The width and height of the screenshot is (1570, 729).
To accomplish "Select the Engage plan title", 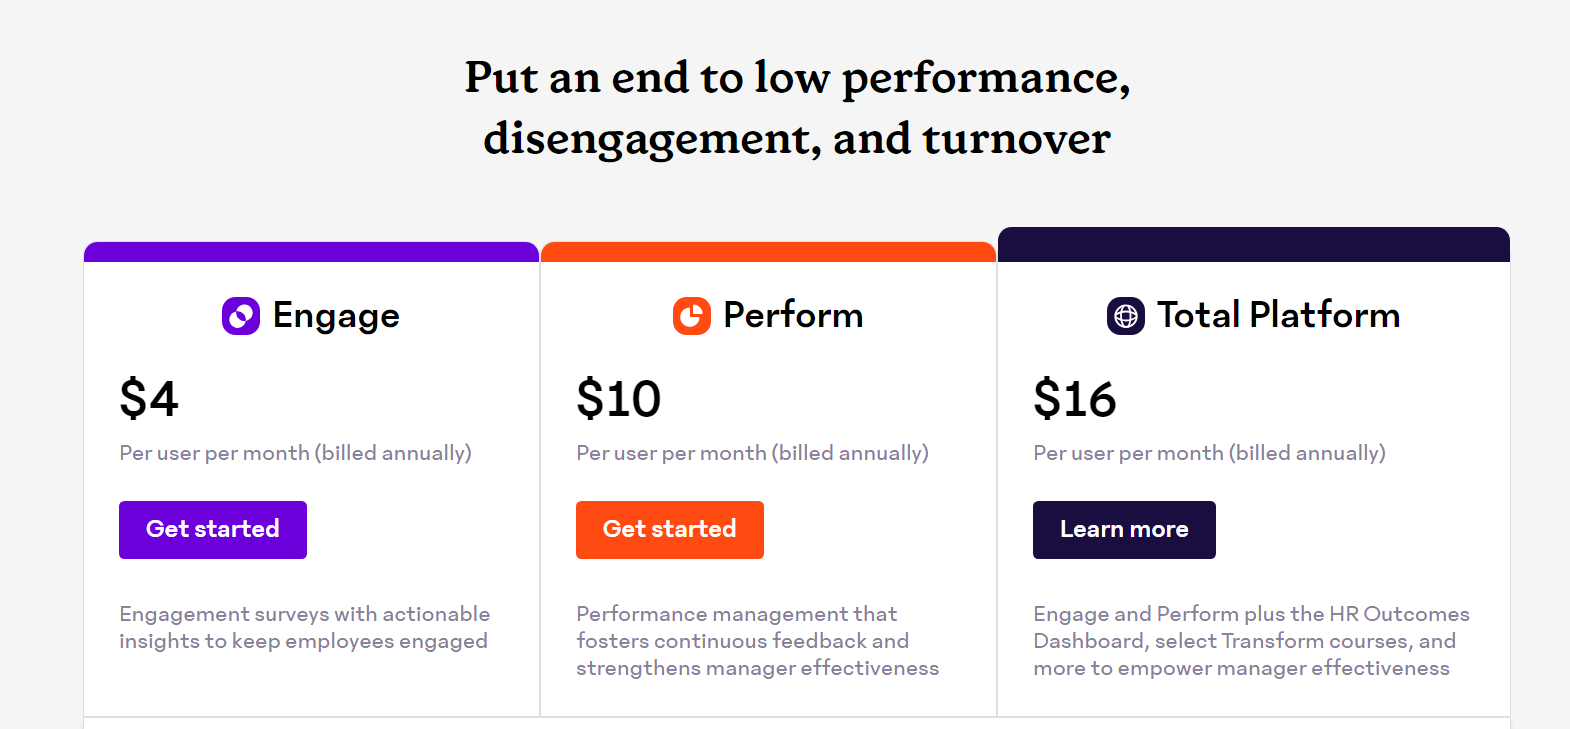I will click(x=336, y=316).
